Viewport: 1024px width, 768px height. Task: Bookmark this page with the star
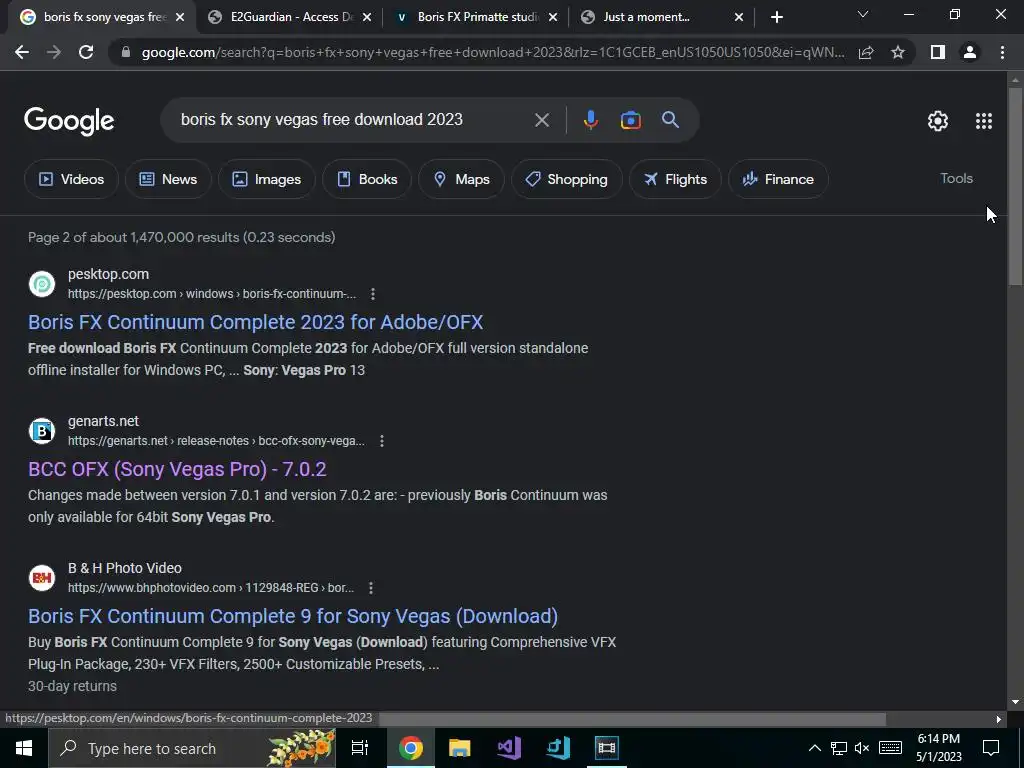pyautogui.click(x=898, y=52)
